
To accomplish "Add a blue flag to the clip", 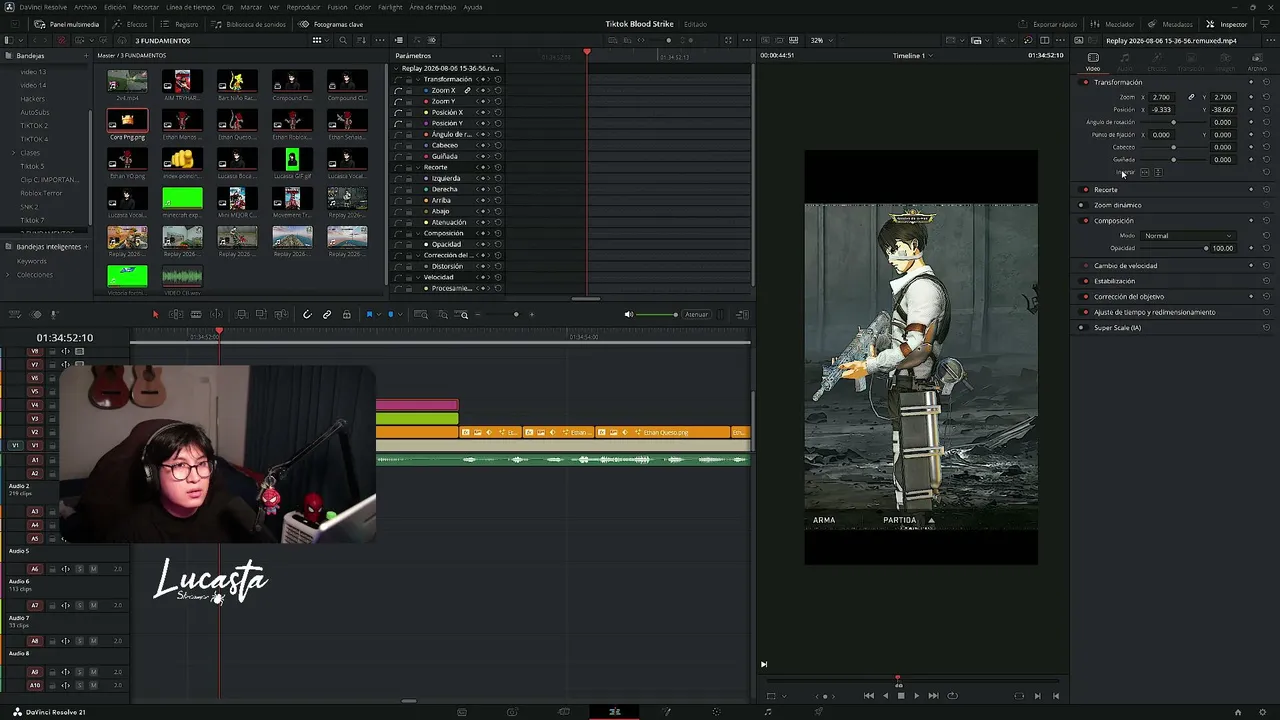I will pyautogui.click(x=369, y=315).
